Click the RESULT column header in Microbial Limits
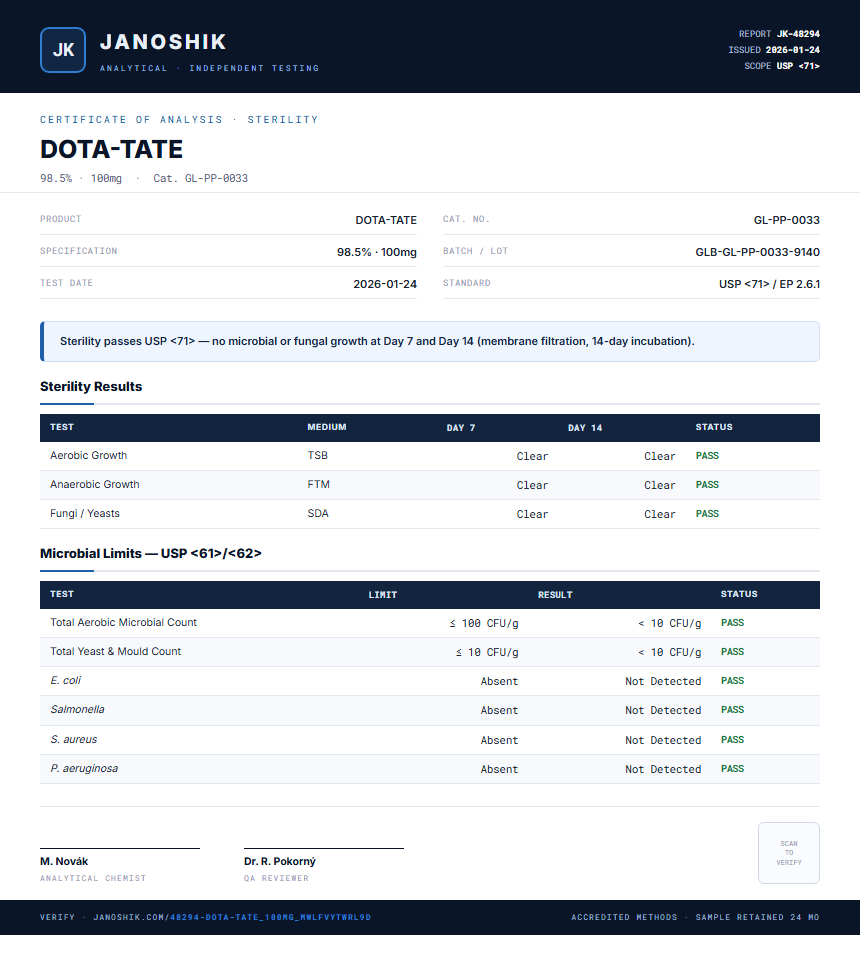 tap(555, 595)
